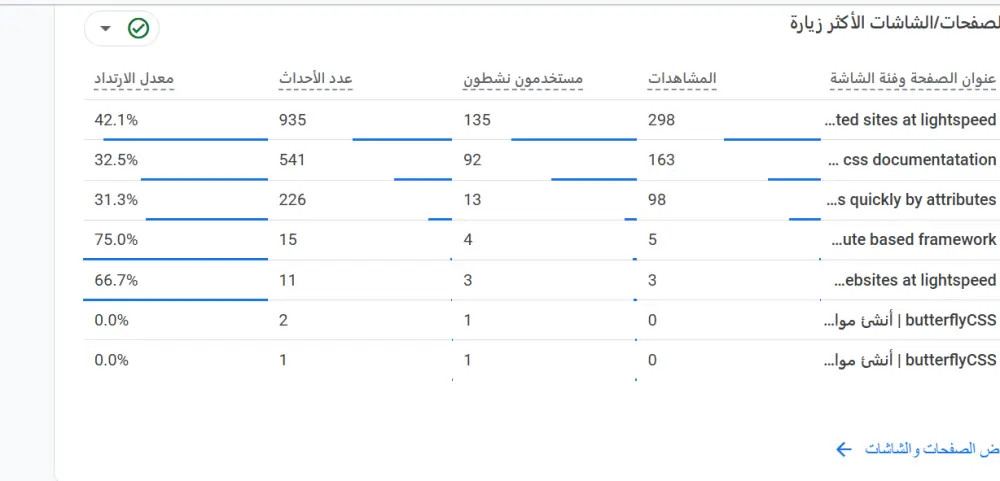
Task: Click عنوان الصفحة وفئة الشاشة column header
Action: pyautogui.click(x=913, y=79)
